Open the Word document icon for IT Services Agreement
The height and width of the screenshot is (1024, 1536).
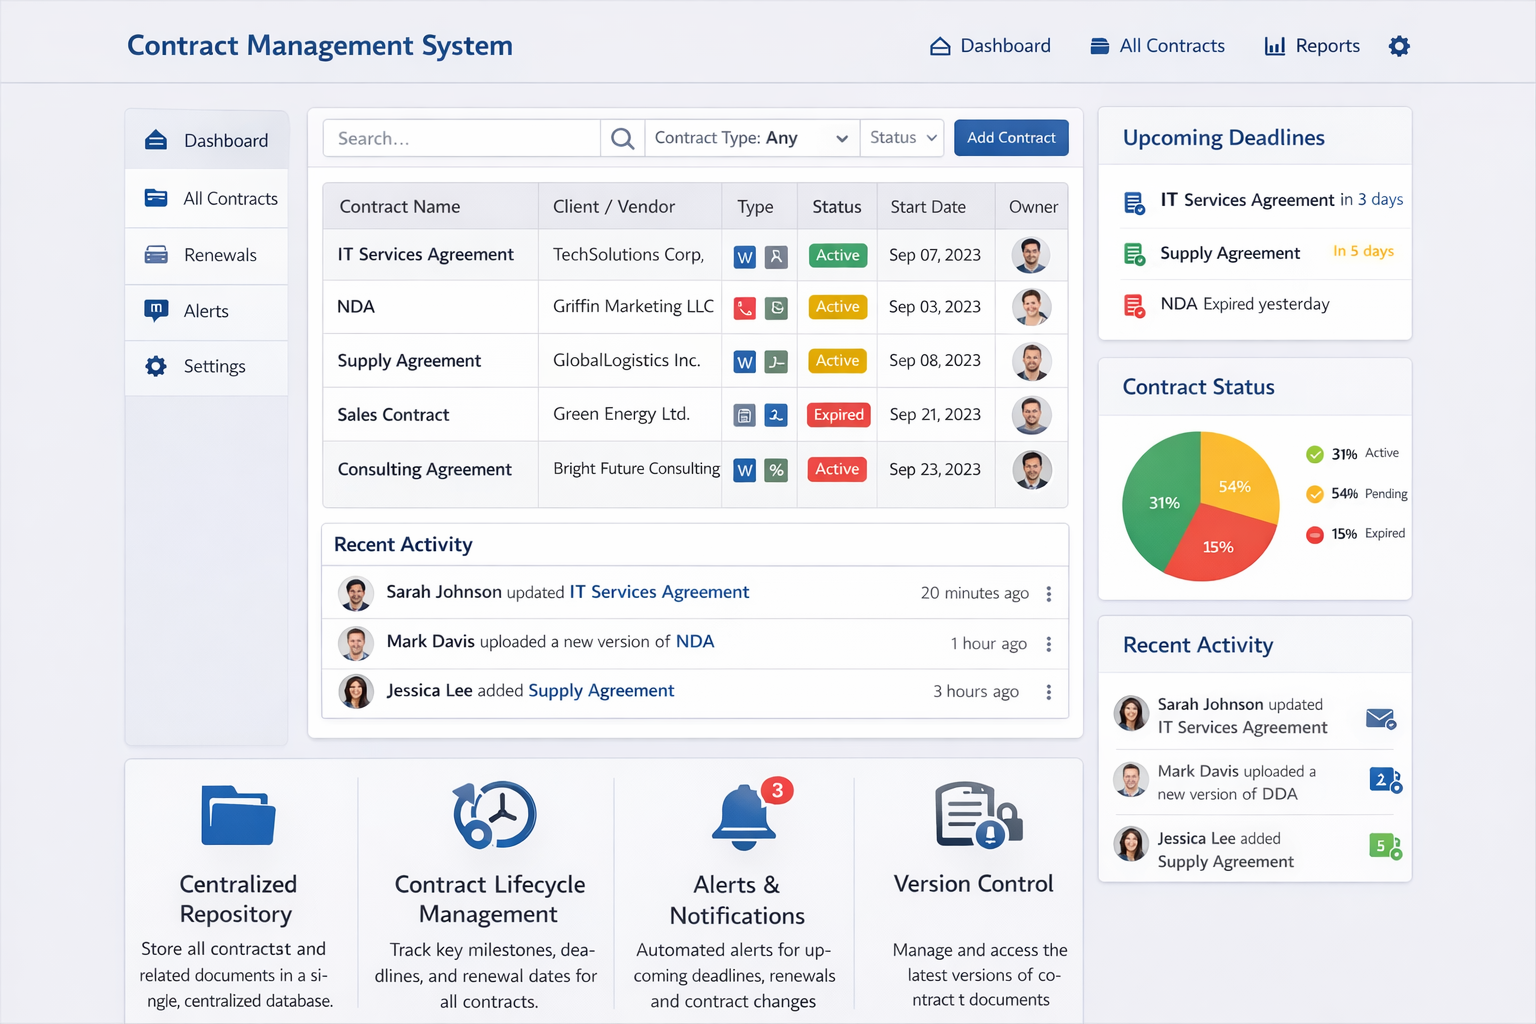tap(744, 256)
